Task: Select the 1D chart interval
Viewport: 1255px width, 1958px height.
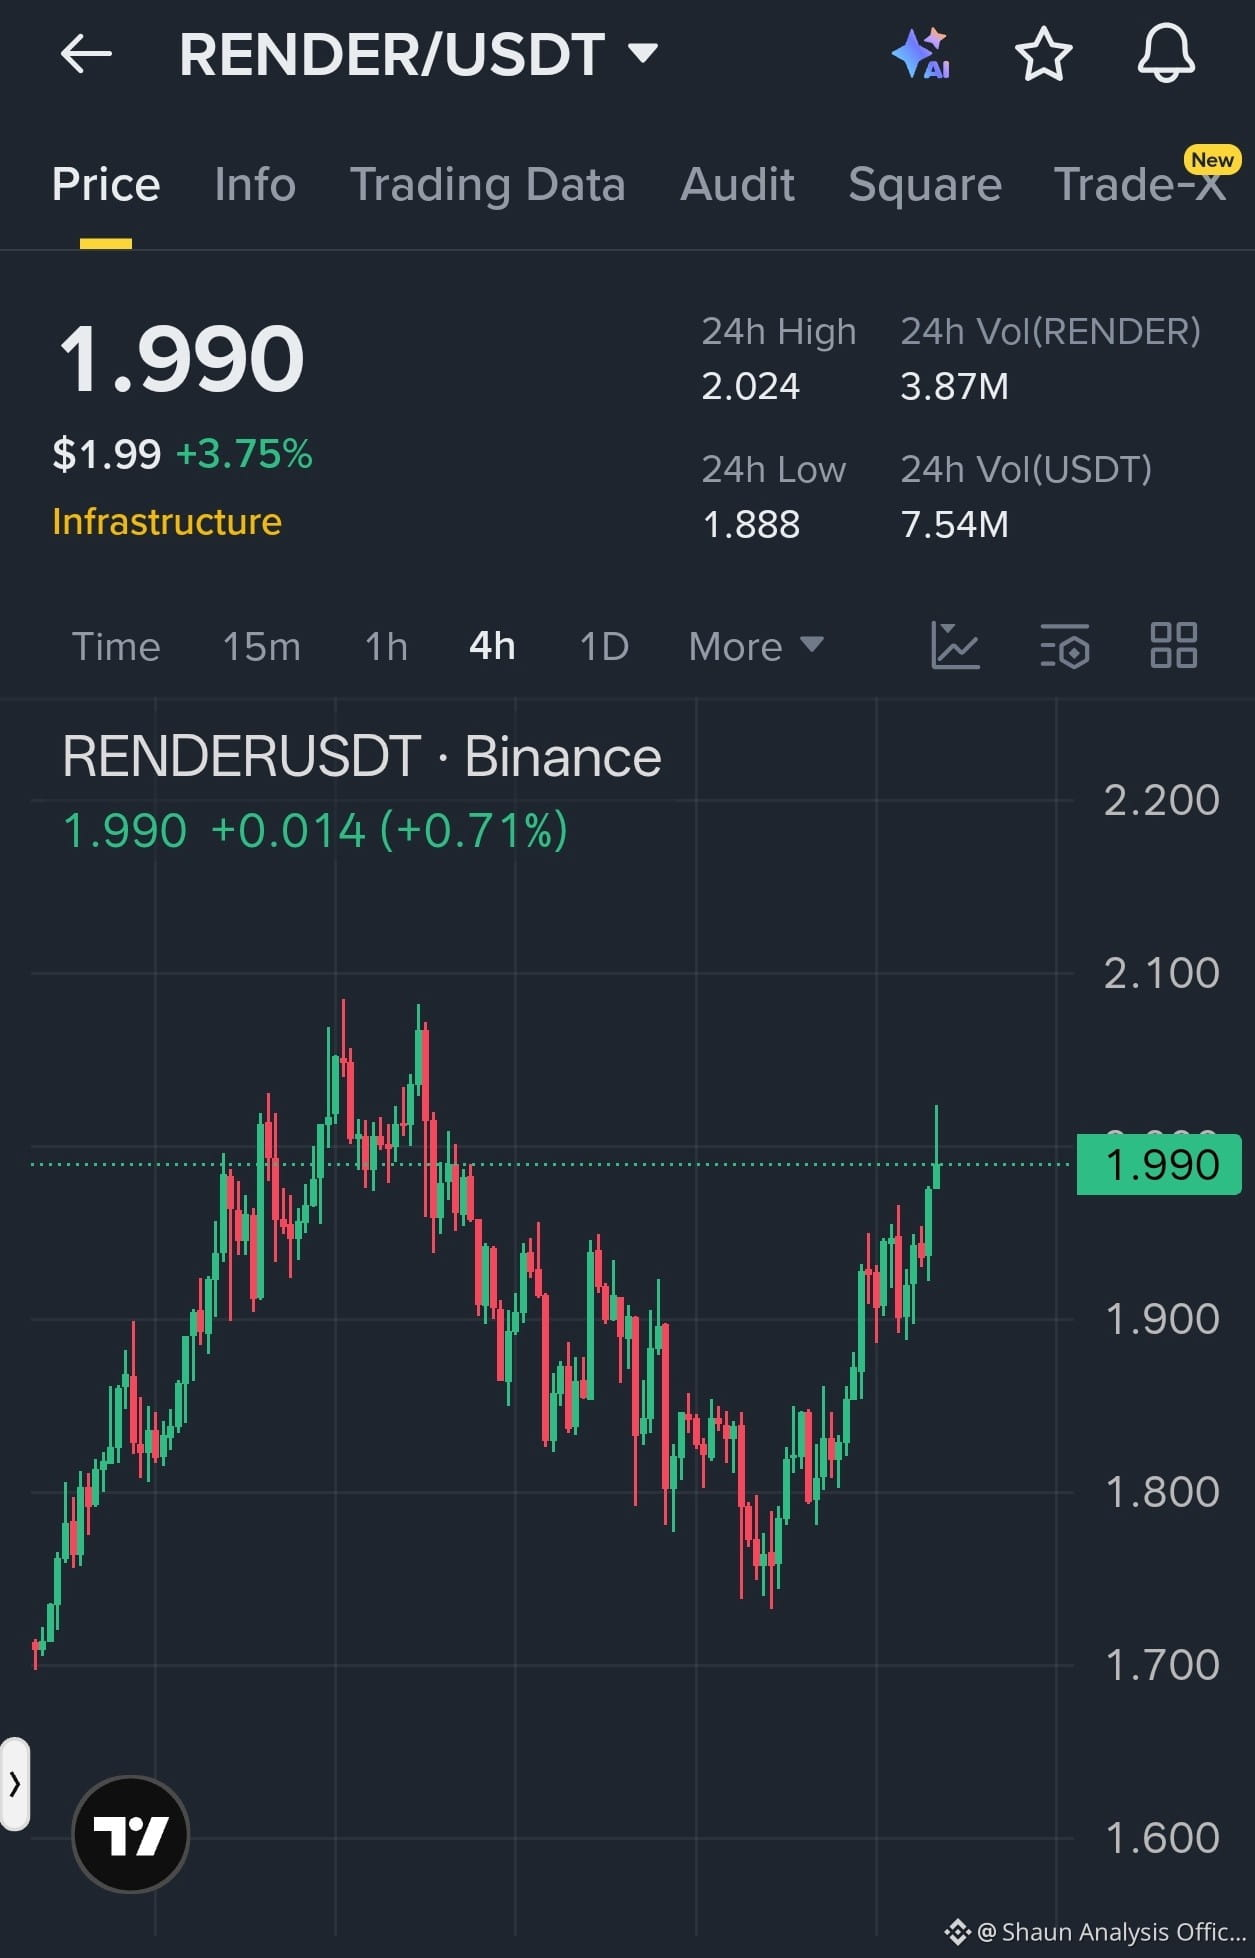Action: click(604, 646)
